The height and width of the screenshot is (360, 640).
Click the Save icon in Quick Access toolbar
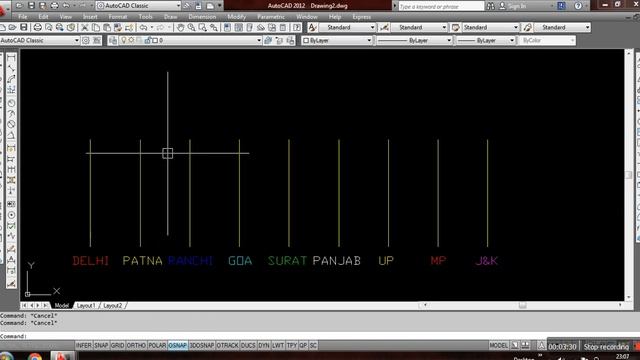pos(31,6)
